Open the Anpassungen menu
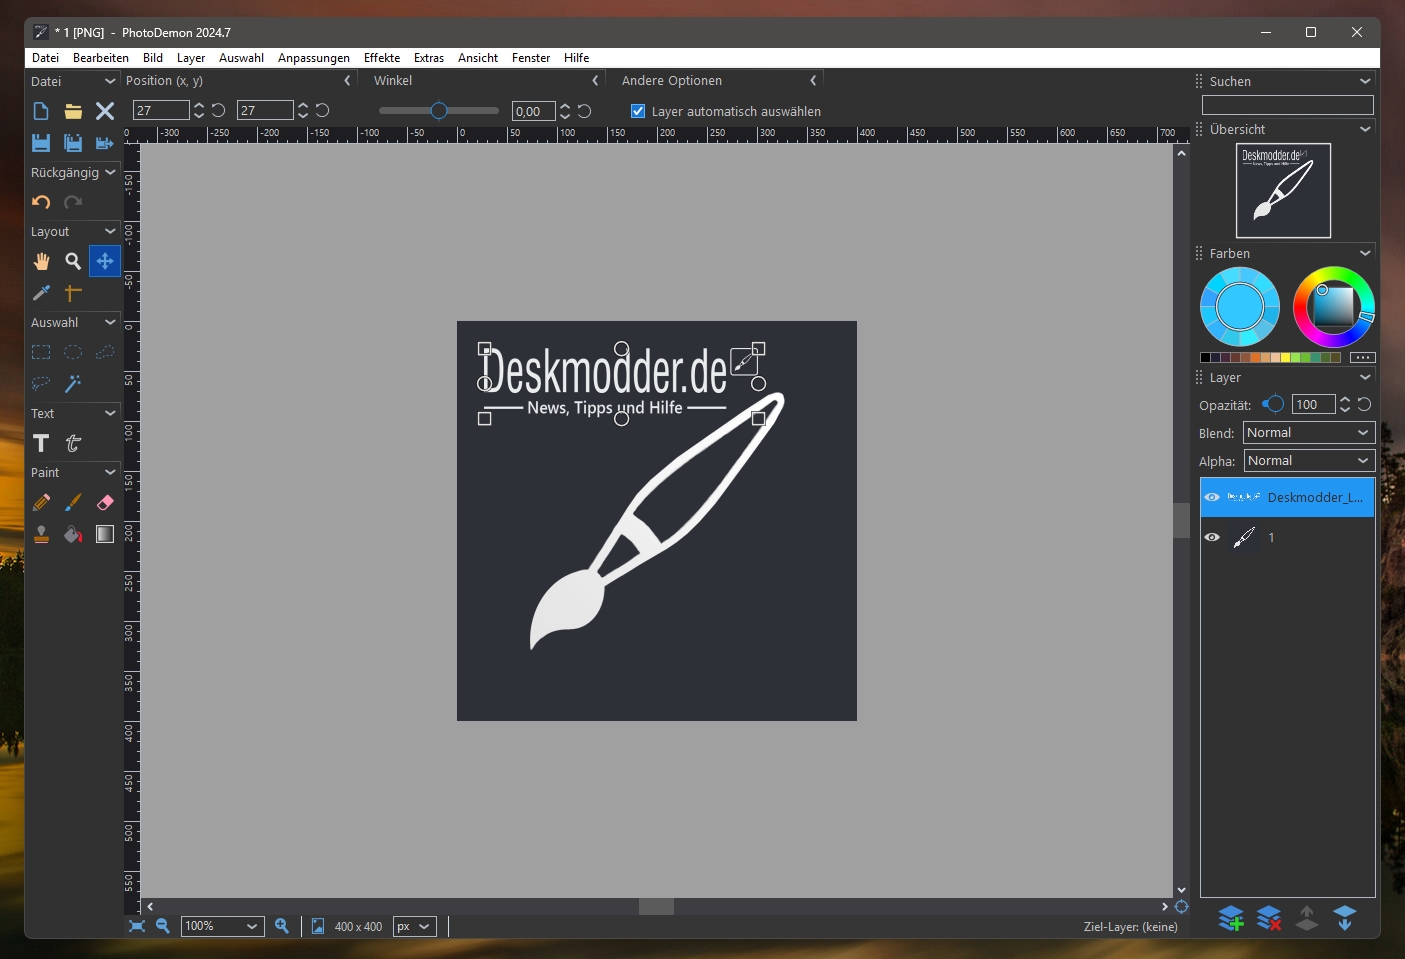Image resolution: width=1405 pixels, height=959 pixels. [314, 58]
